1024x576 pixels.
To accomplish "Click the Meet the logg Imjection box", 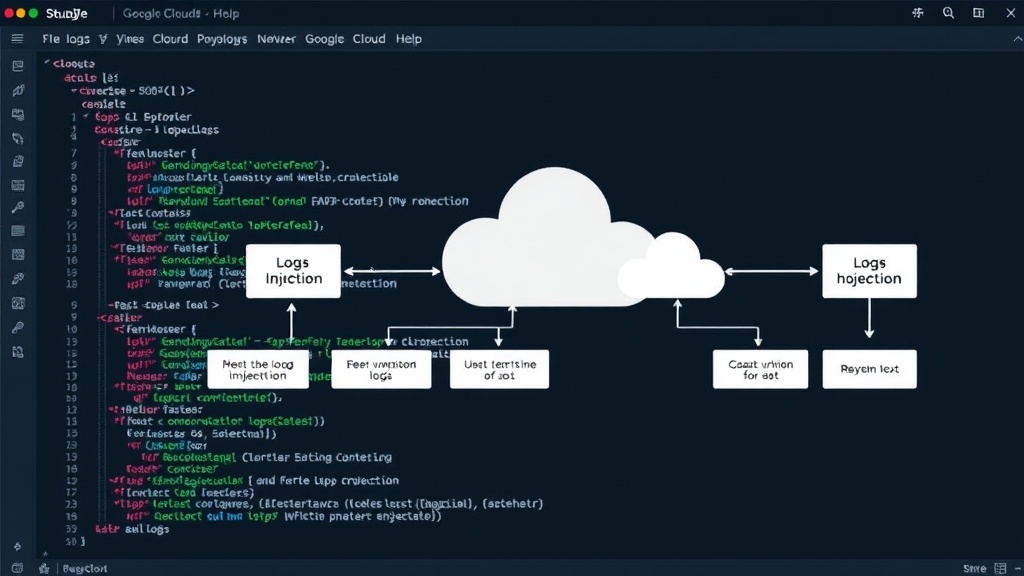I will point(258,370).
